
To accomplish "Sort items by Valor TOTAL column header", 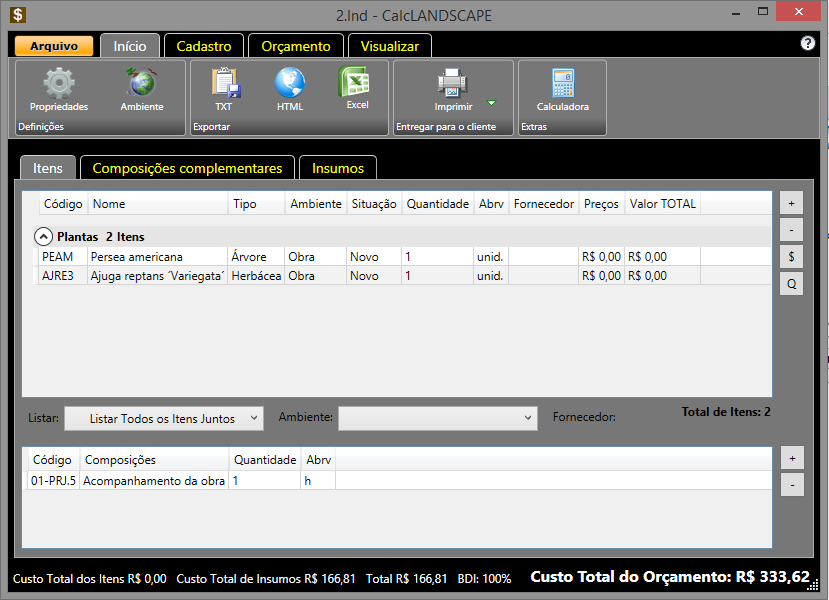I will click(662, 204).
